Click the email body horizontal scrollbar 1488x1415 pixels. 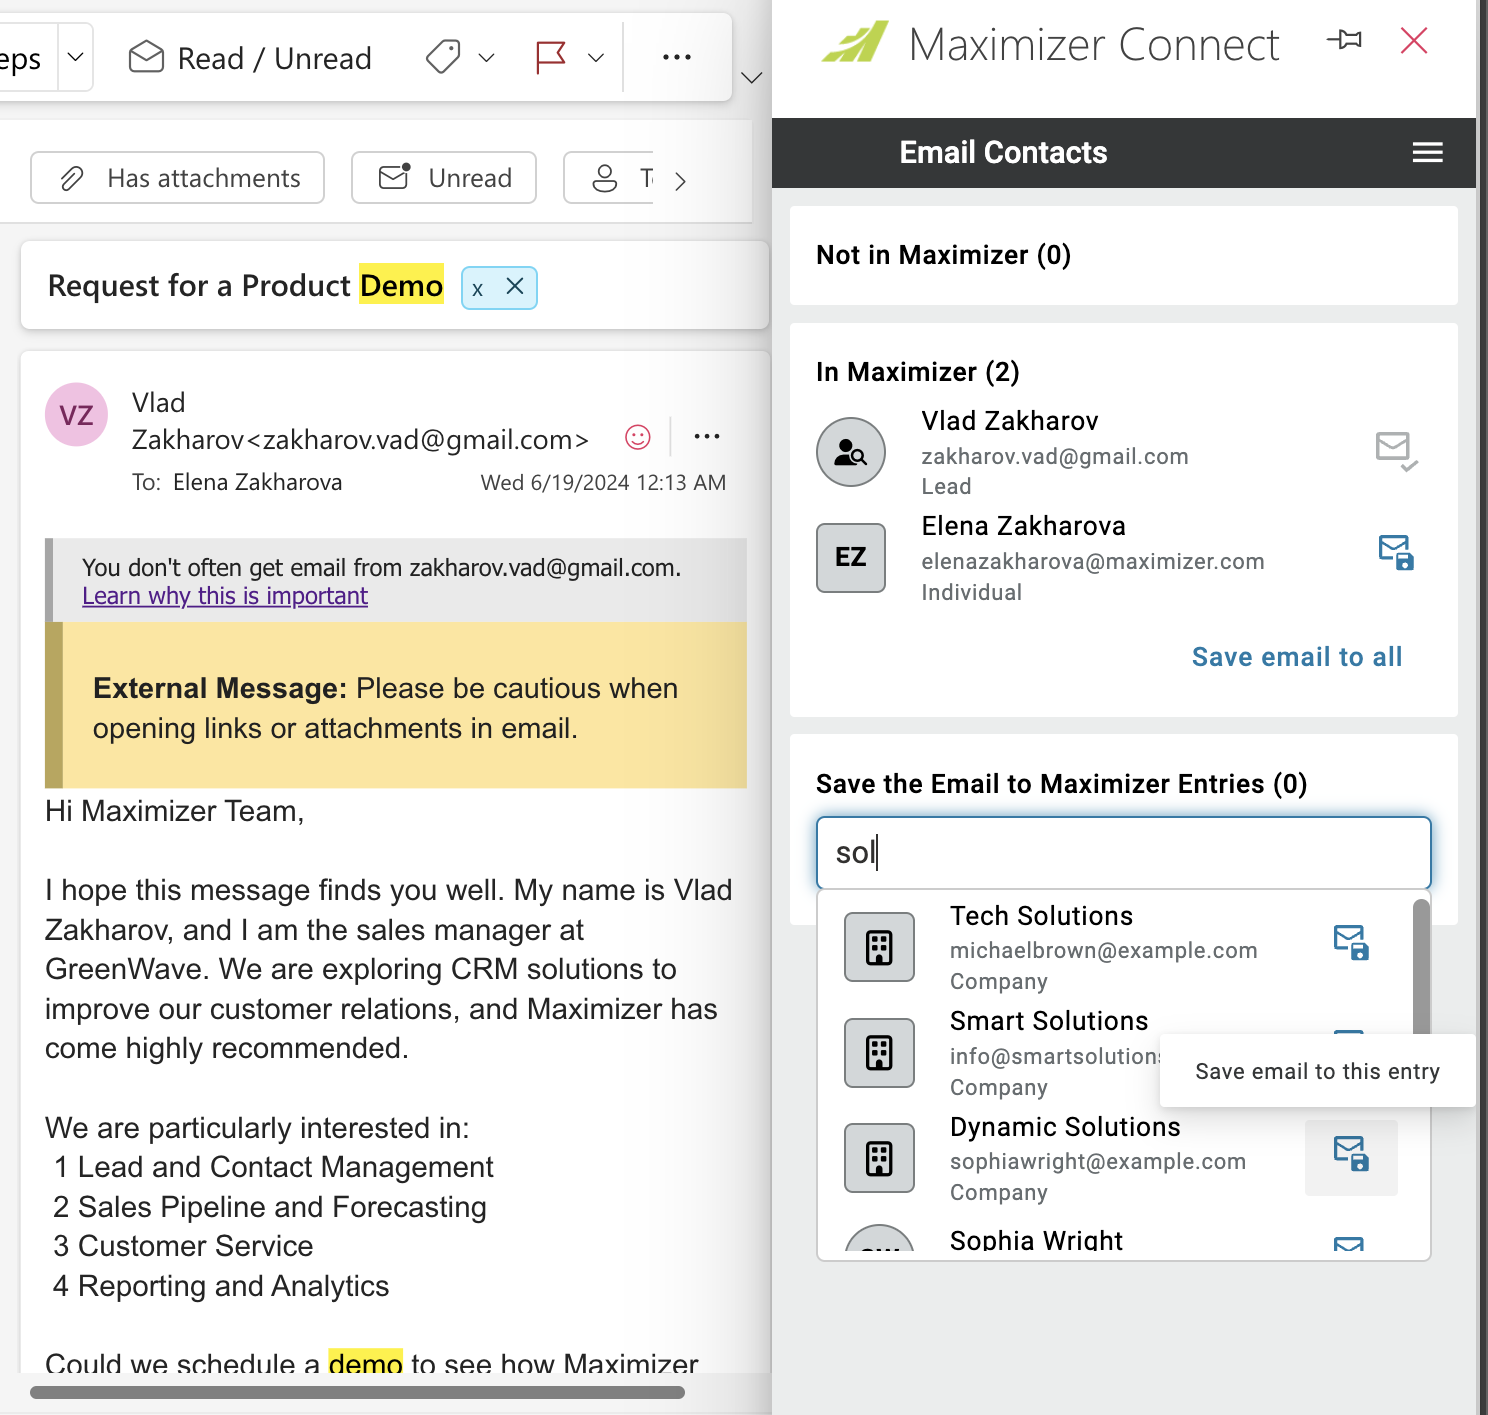pyautogui.click(x=357, y=1392)
